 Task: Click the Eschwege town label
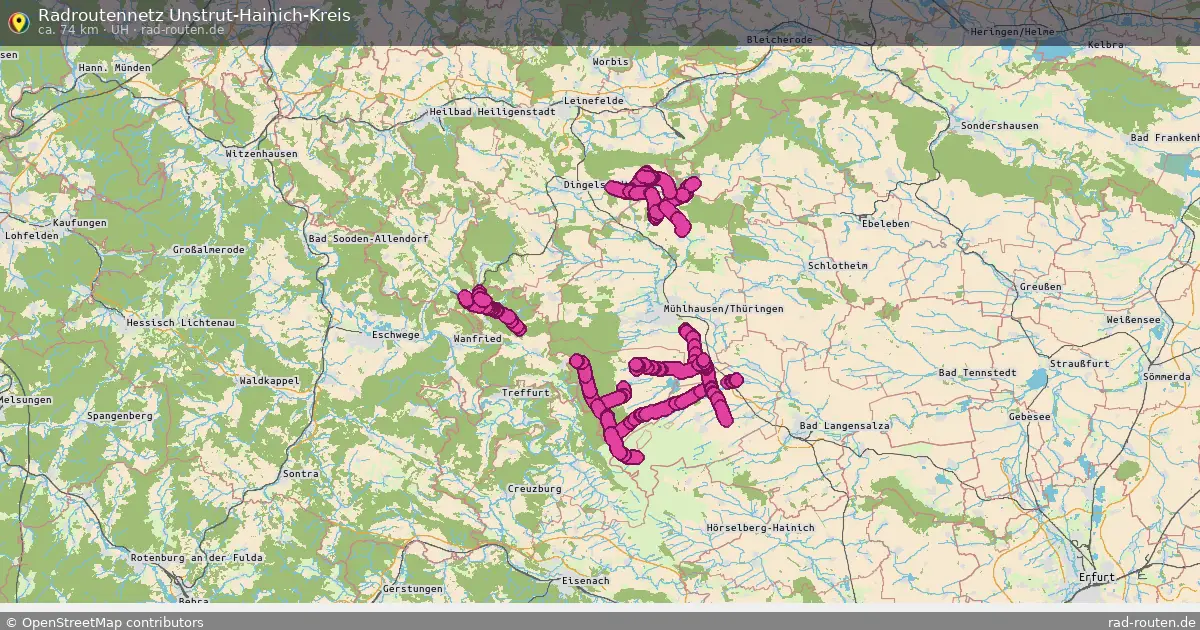pos(396,335)
